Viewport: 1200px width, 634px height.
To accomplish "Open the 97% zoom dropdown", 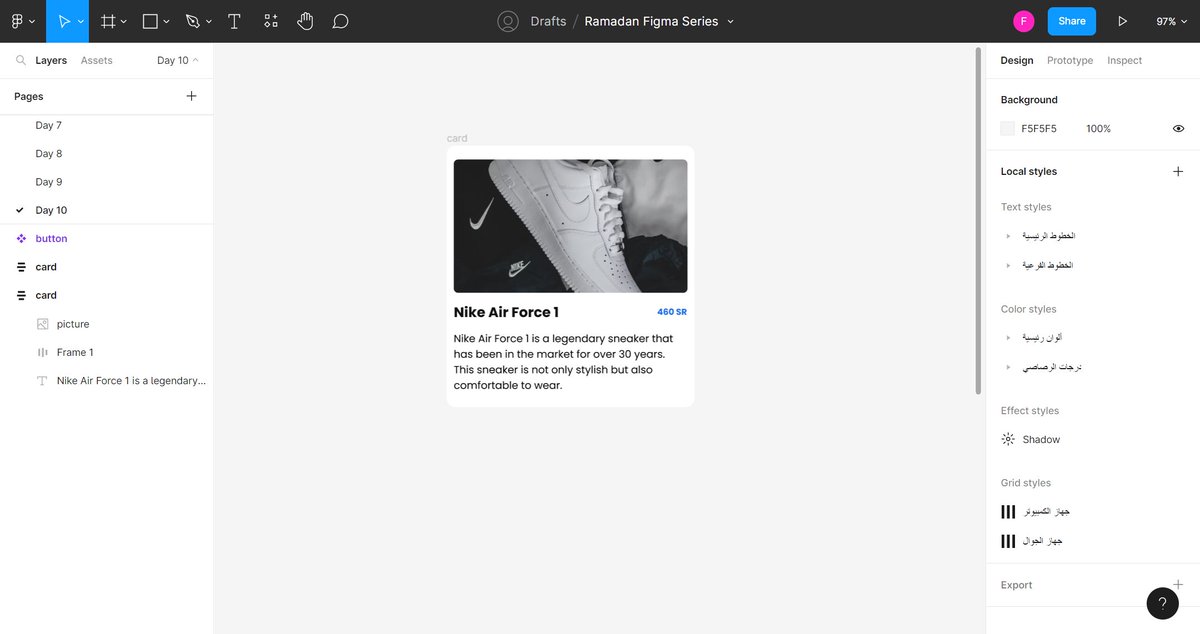I will pyautogui.click(x=1171, y=21).
